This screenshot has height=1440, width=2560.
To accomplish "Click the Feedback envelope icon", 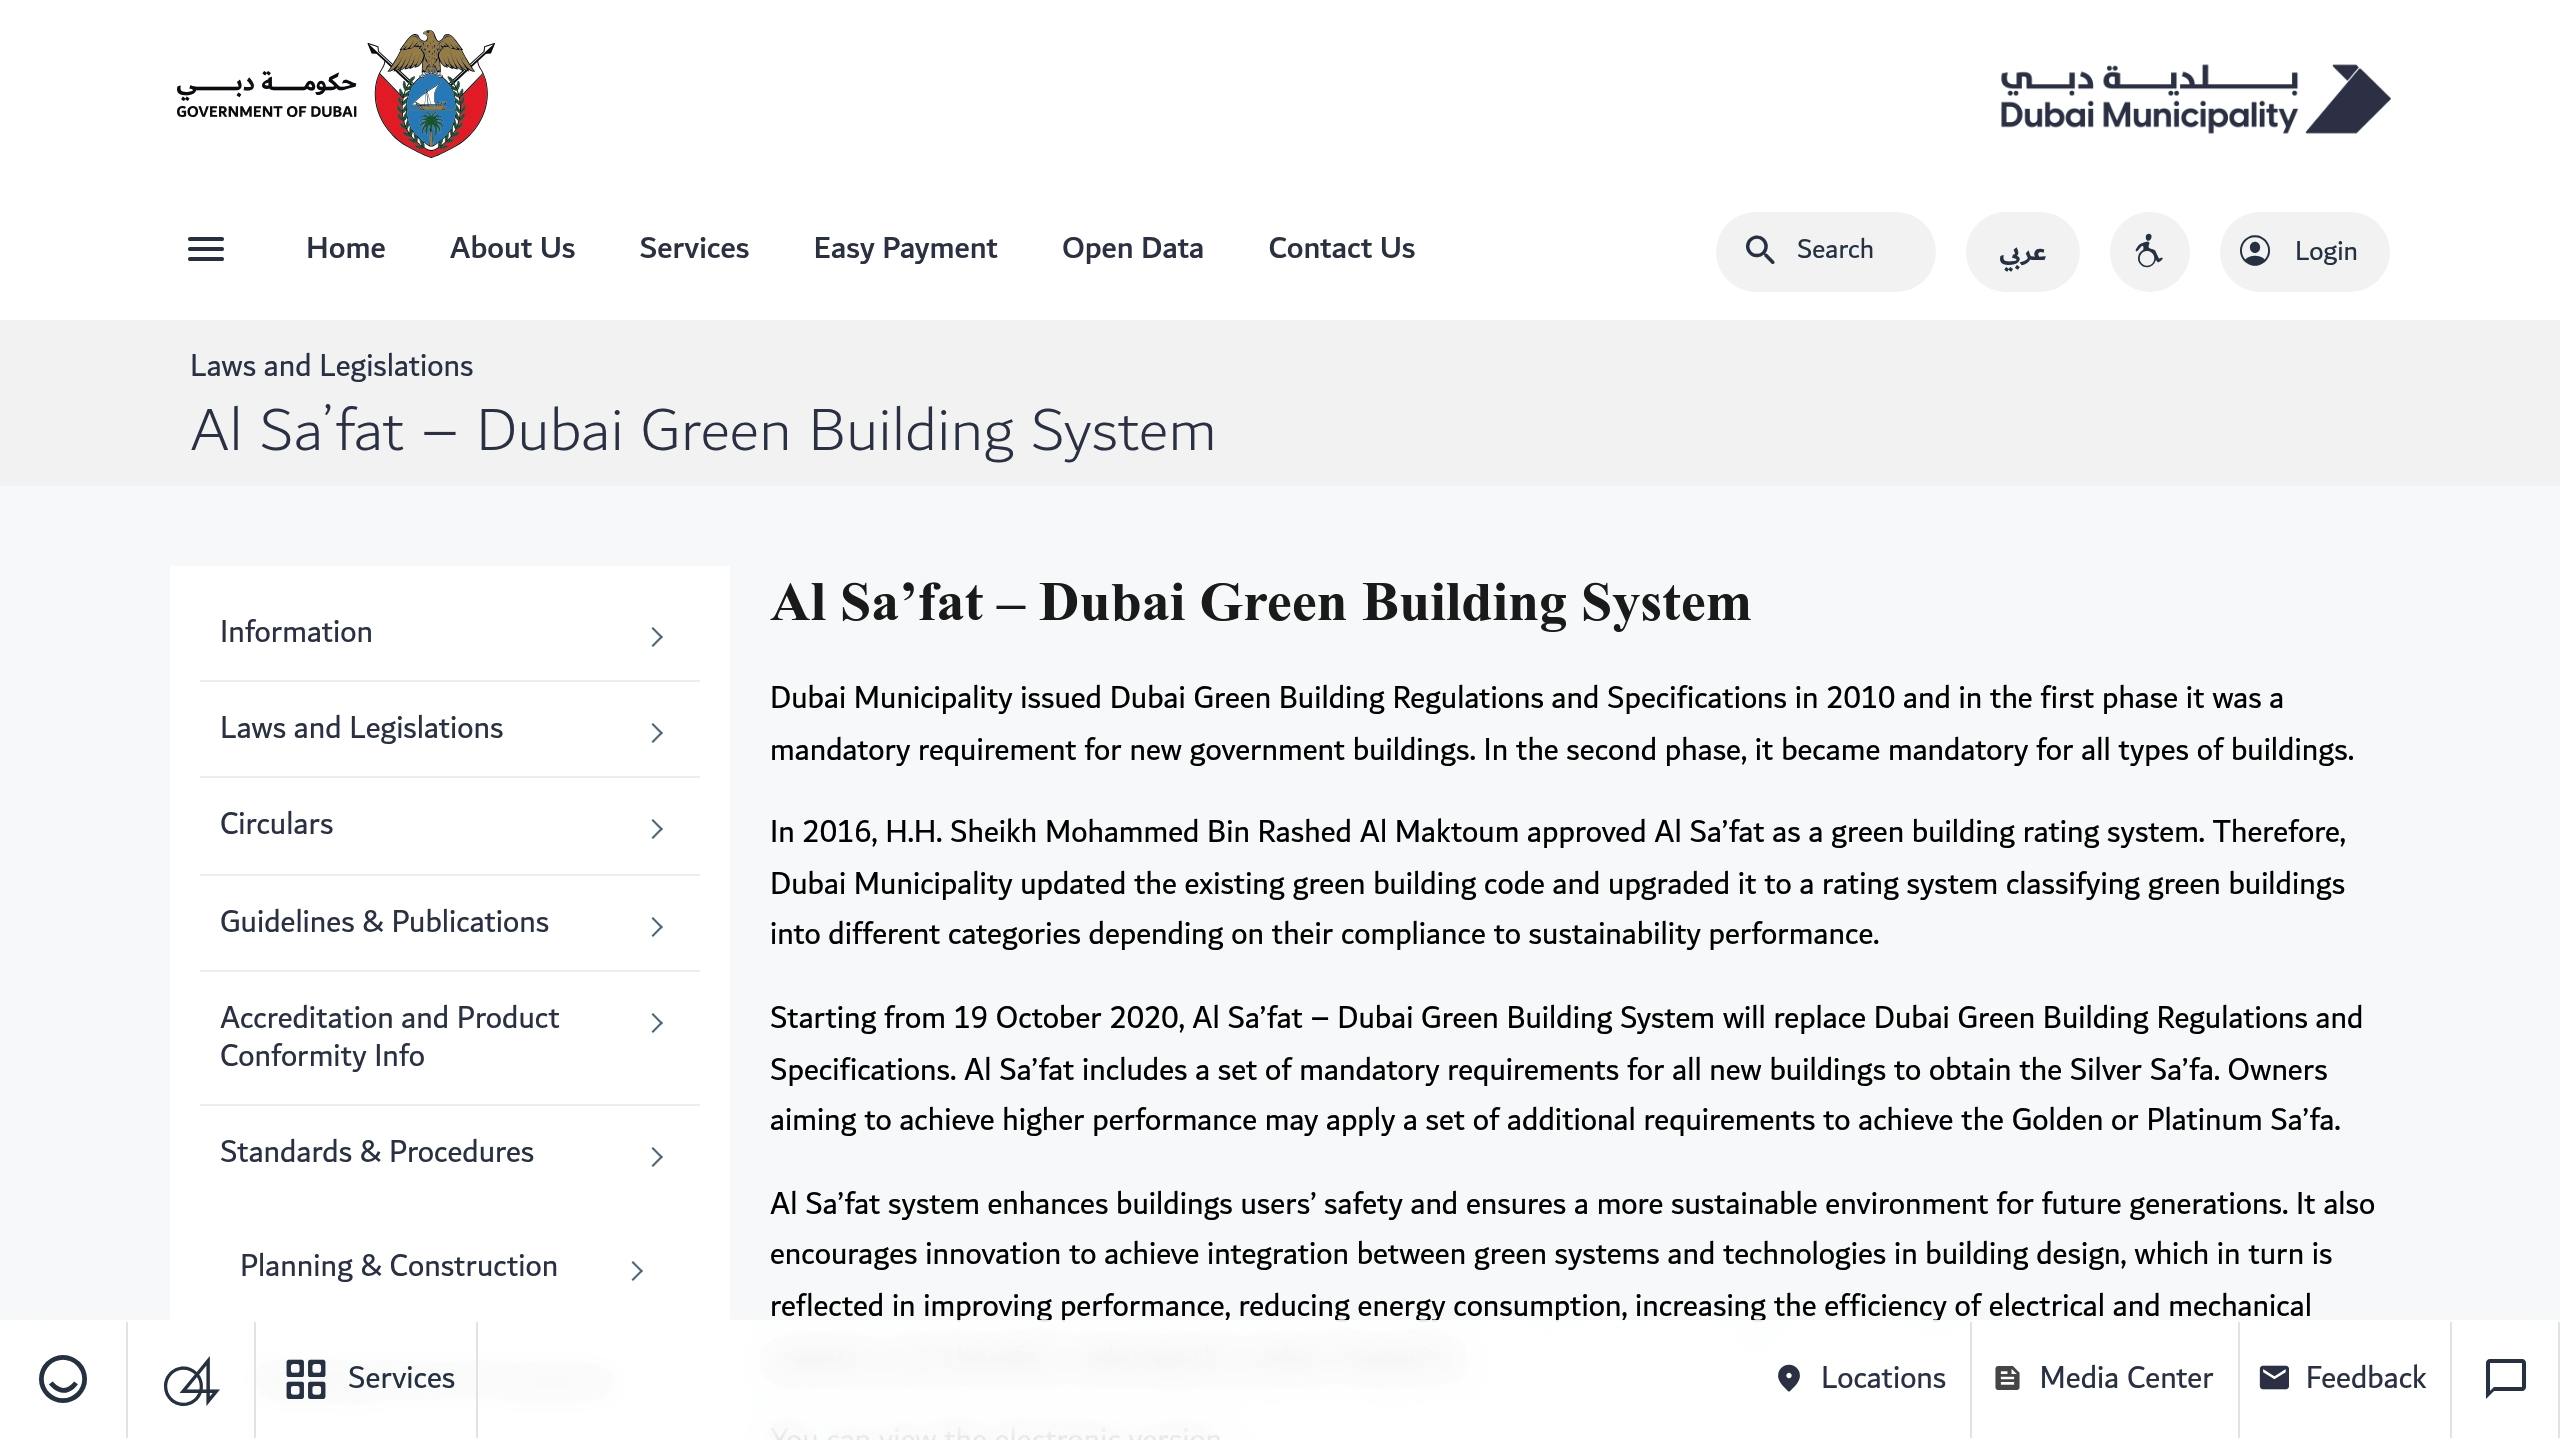I will click(x=2274, y=1378).
